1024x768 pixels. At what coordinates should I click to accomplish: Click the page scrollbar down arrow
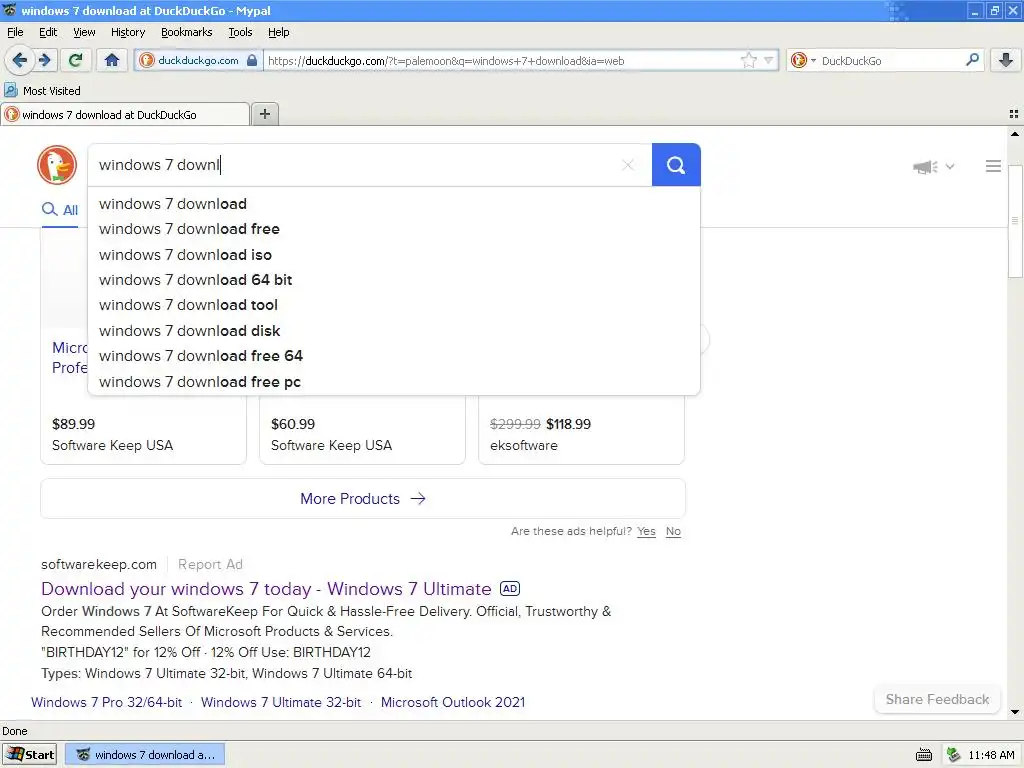(x=1015, y=712)
